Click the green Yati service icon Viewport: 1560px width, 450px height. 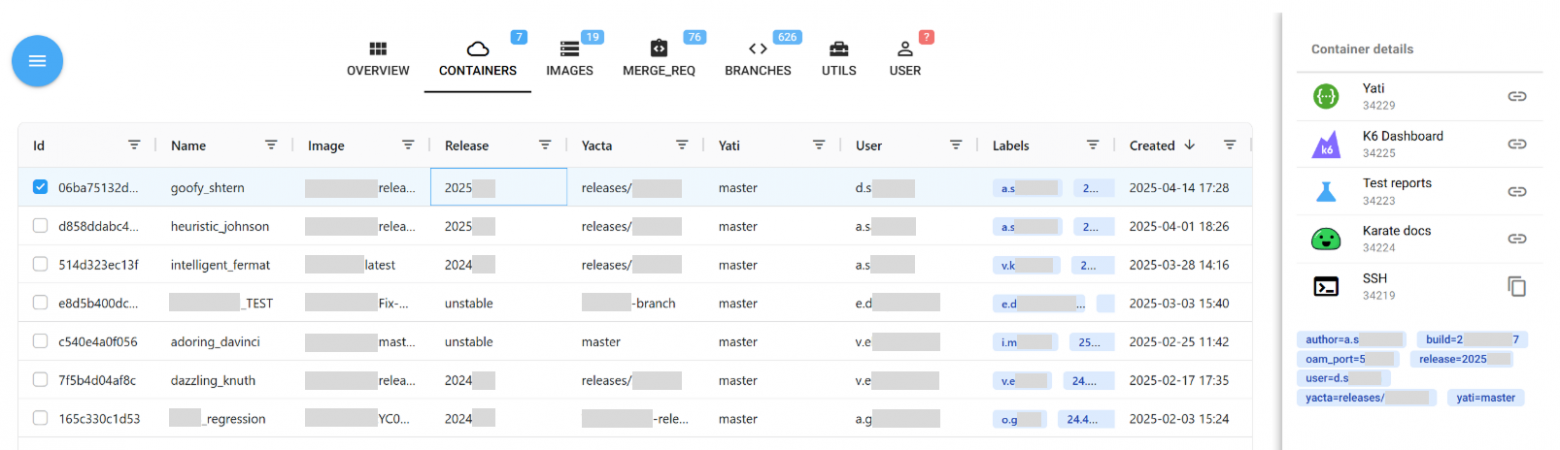tap(1326, 96)
